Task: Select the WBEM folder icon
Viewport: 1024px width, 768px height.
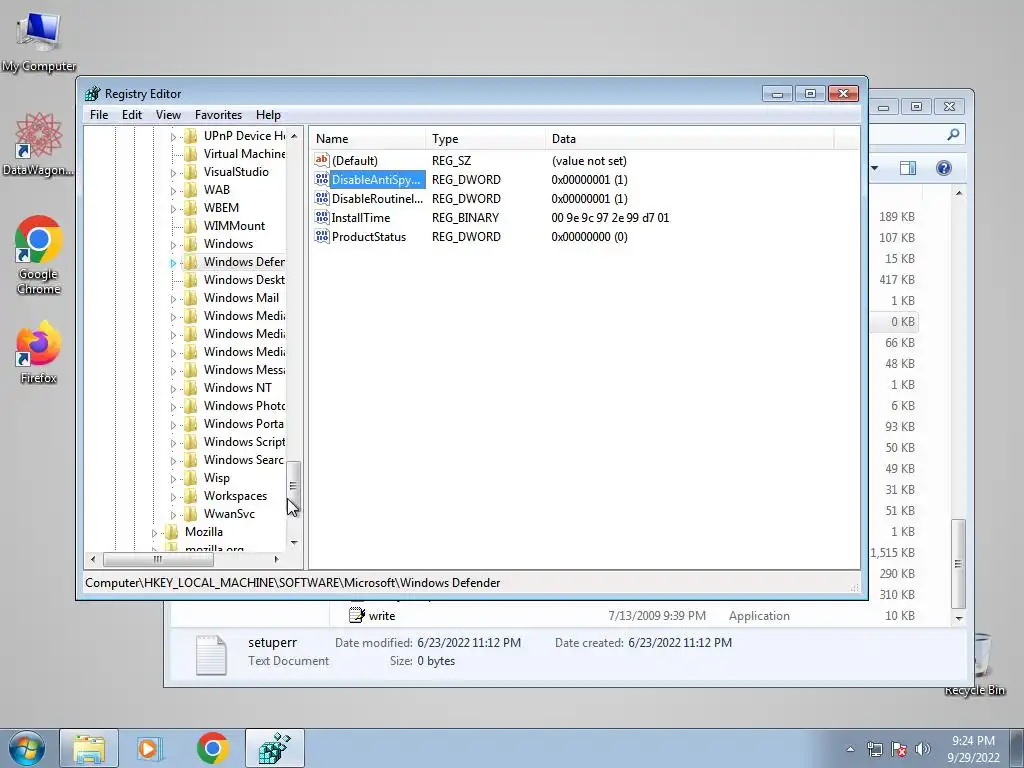Action: pyautogui.click(x=191, y=208)
